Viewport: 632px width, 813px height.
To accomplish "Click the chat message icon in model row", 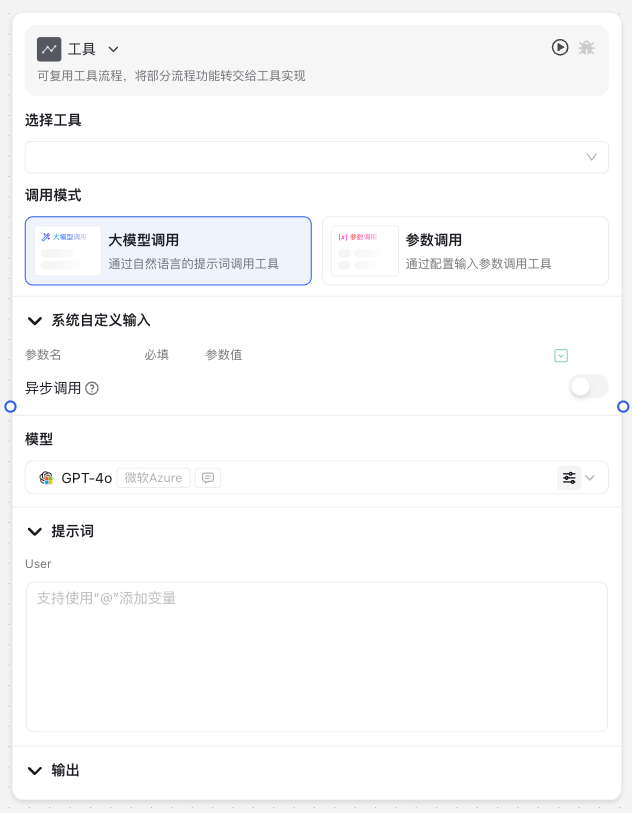I will (208, 478).
